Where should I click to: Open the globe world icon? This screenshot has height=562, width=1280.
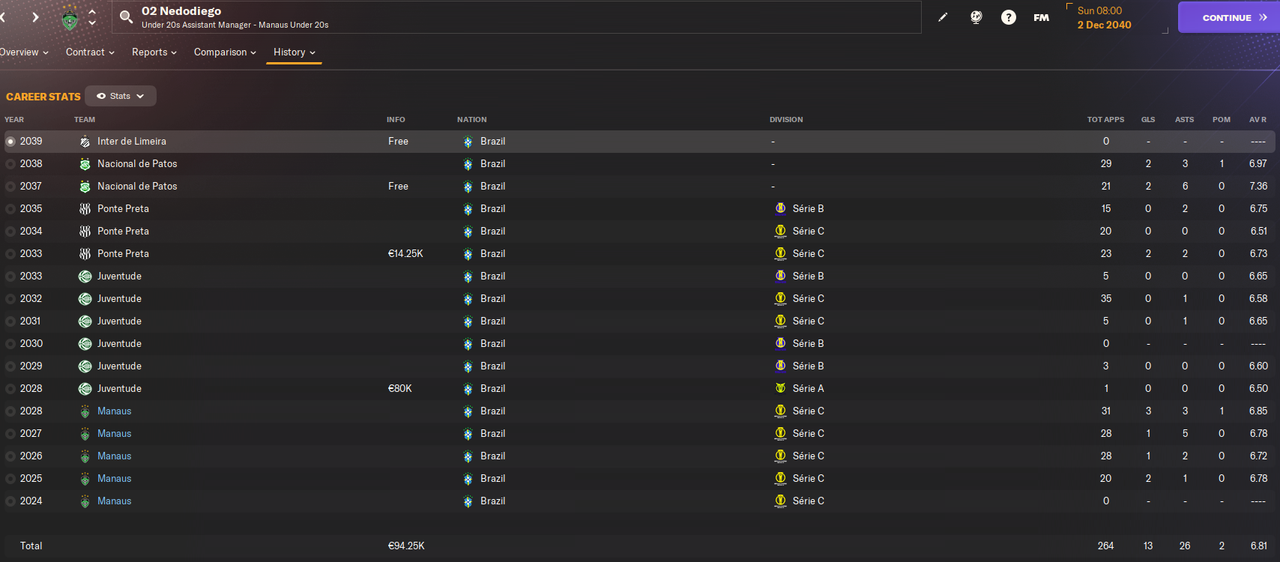tap(976, 17)
